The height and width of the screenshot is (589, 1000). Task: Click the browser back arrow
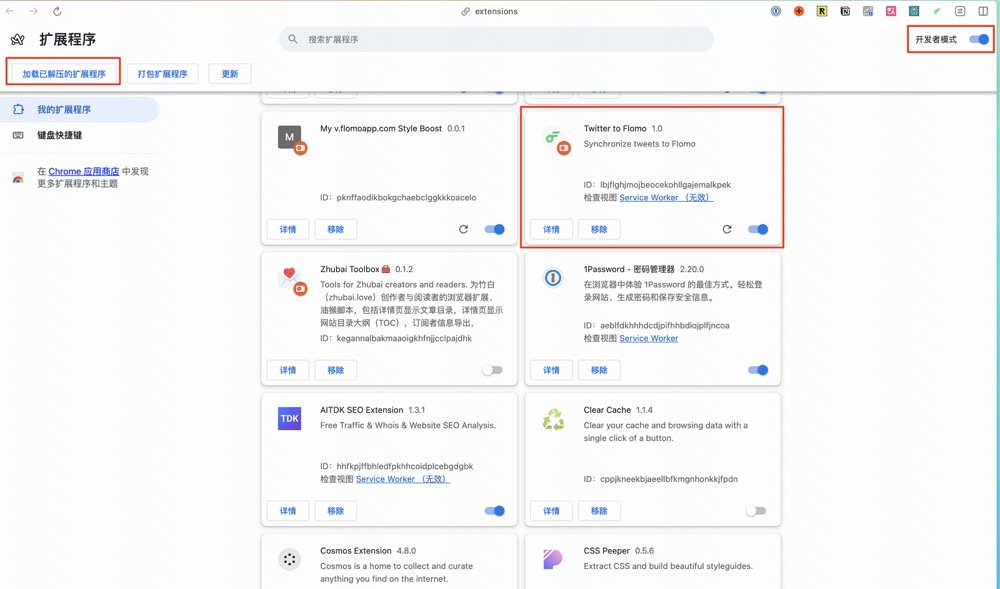click(x=10, y=11)
